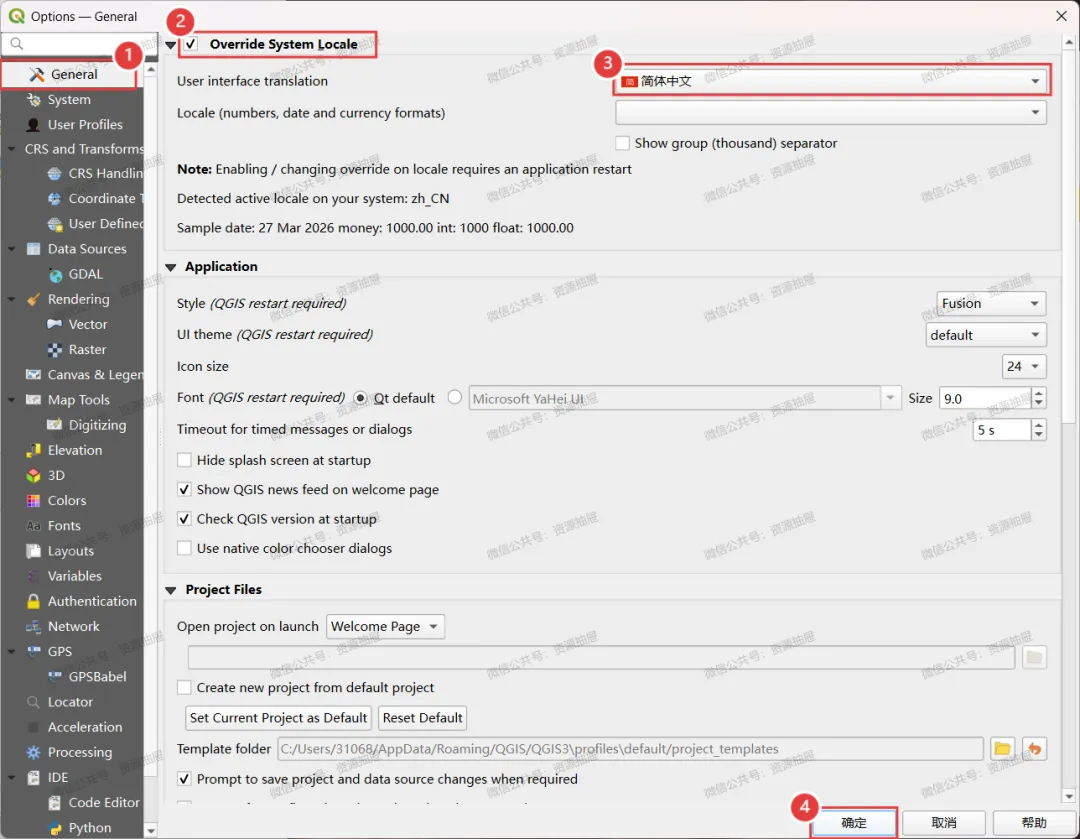This screenshot has width=1080, height=839.
Task: Open the Network icon
Action: 33,627
